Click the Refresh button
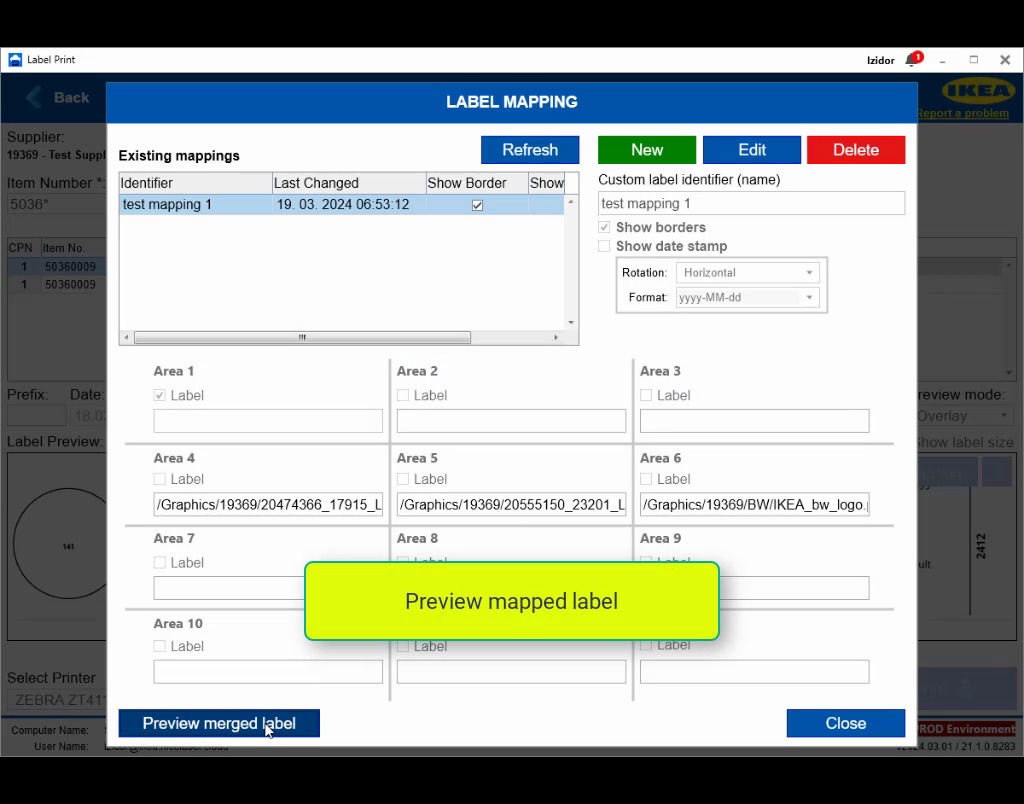Image resolution: width=1024 pixels, height=804 pixels. tap(530, 150)
